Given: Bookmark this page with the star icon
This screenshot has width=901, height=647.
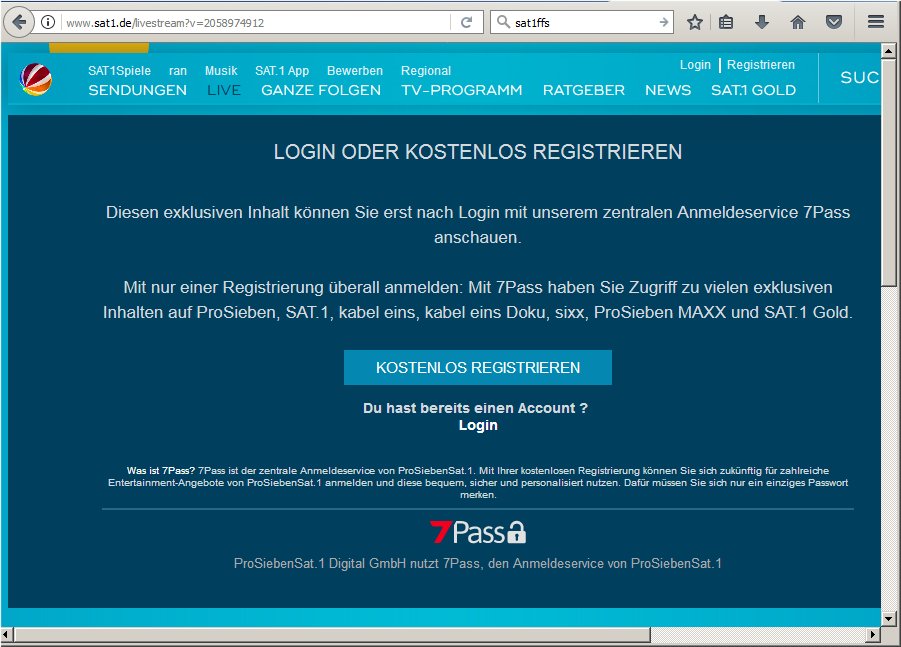Looking at the screenshot, I should (x=695, y=22).
